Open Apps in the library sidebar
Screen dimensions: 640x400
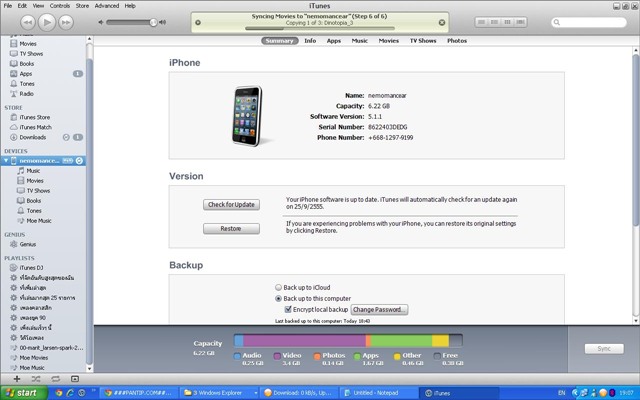pyautogui.click(x=26, y=74)
